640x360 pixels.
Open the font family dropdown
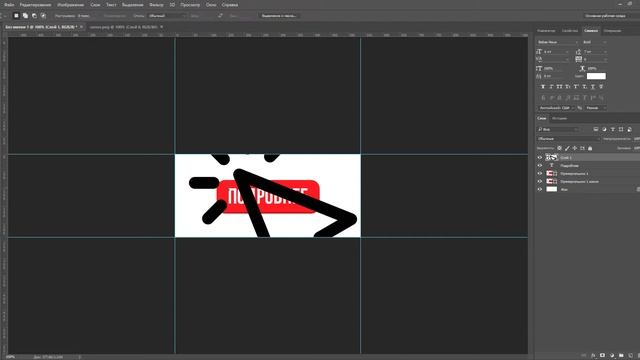point(558,42)
